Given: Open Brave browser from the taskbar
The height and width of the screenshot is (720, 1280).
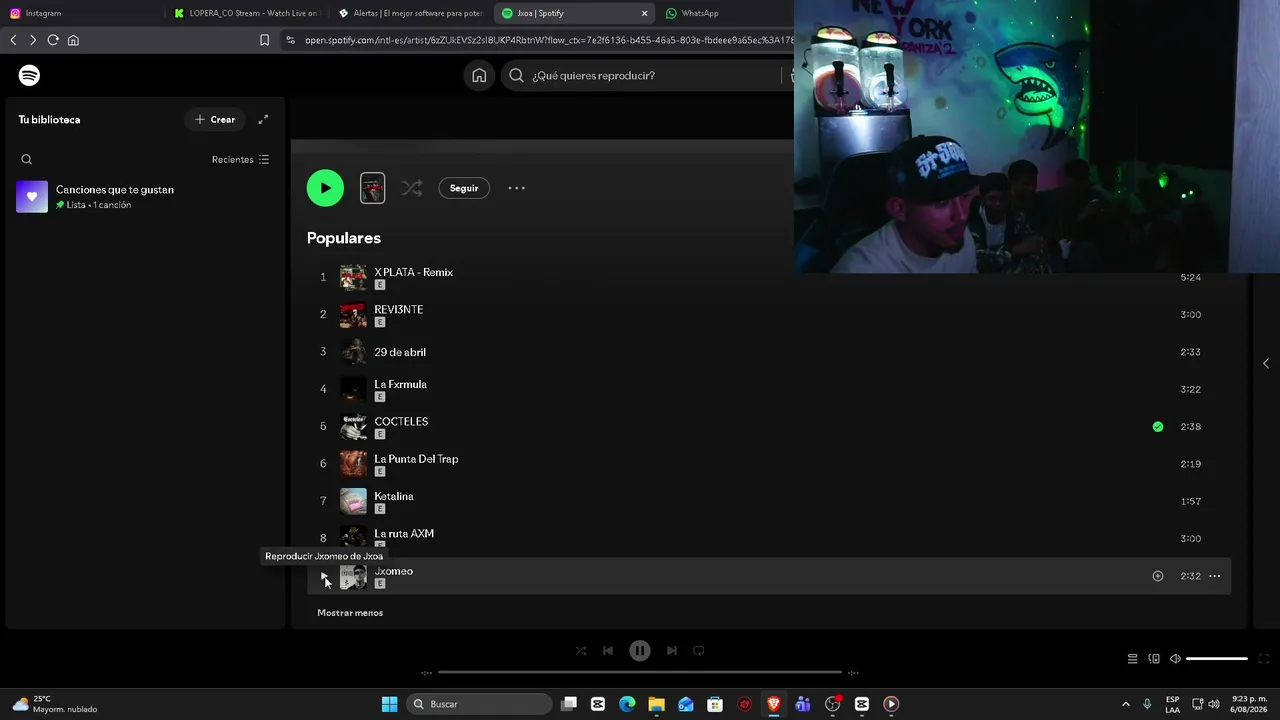Looking at the screenshot, I should [x=773, y=704].
